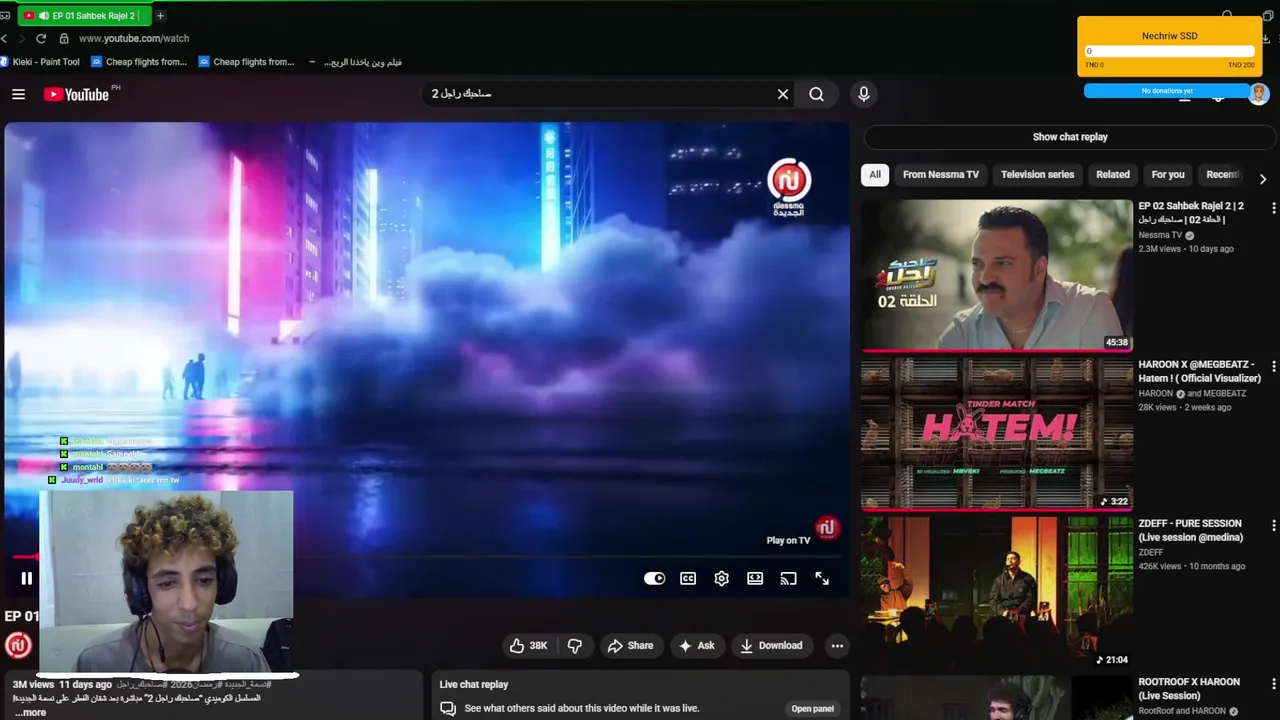Viewport: 1280px width, 720px height.
Task: Go back in browser history
Action: 4,38
